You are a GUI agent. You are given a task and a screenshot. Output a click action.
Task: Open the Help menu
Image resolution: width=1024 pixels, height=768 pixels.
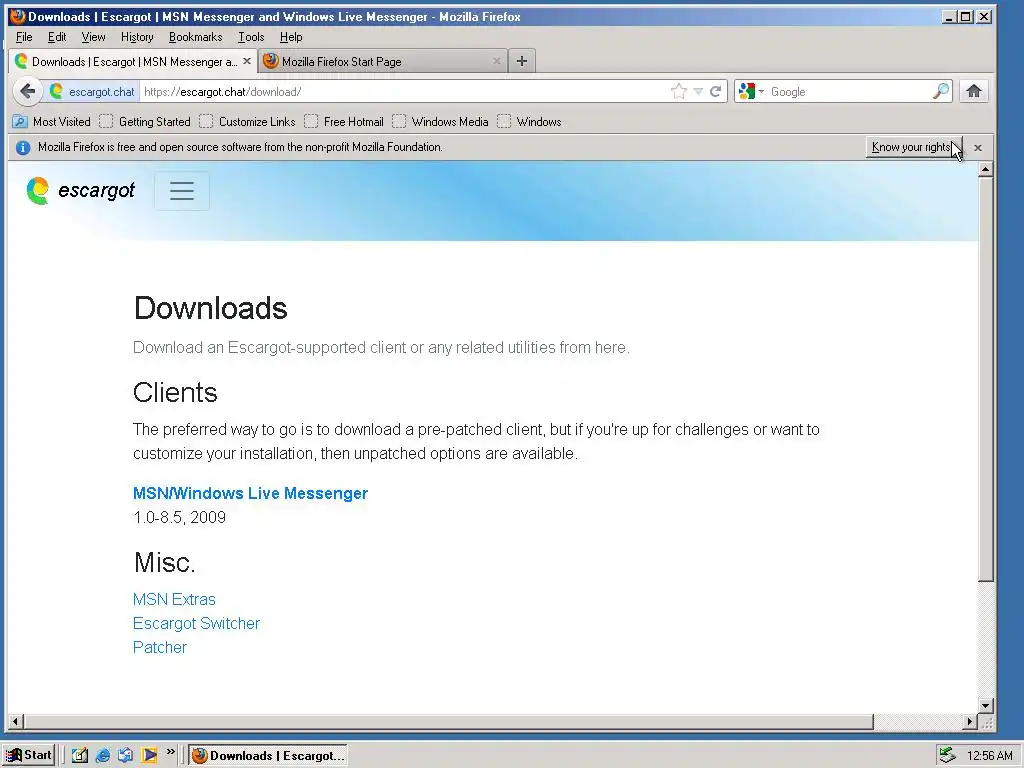click(291, 37)
